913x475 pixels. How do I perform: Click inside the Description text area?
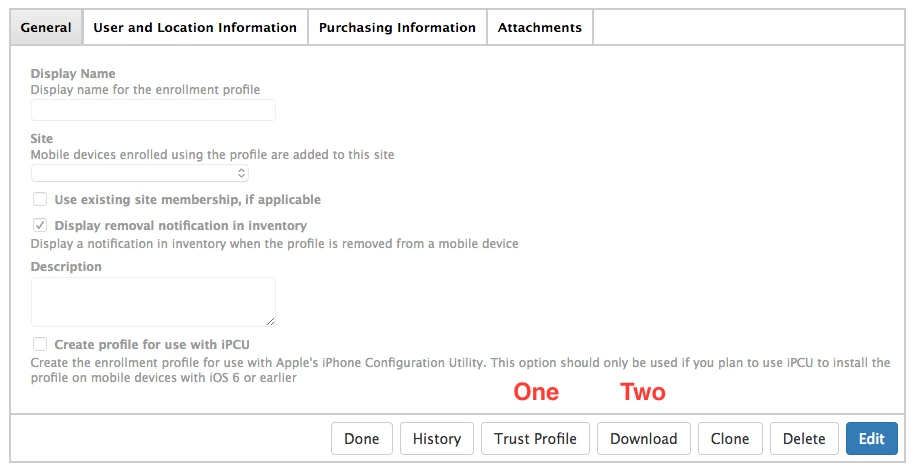(x=153, y=302)
